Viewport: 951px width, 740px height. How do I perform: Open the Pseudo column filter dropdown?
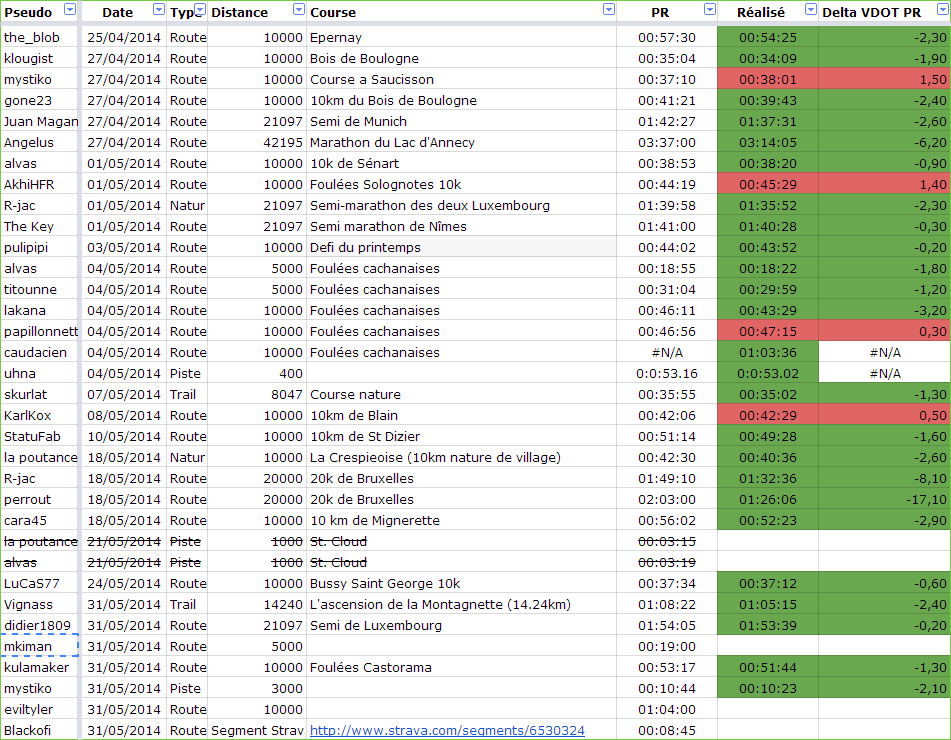point(70,9)
